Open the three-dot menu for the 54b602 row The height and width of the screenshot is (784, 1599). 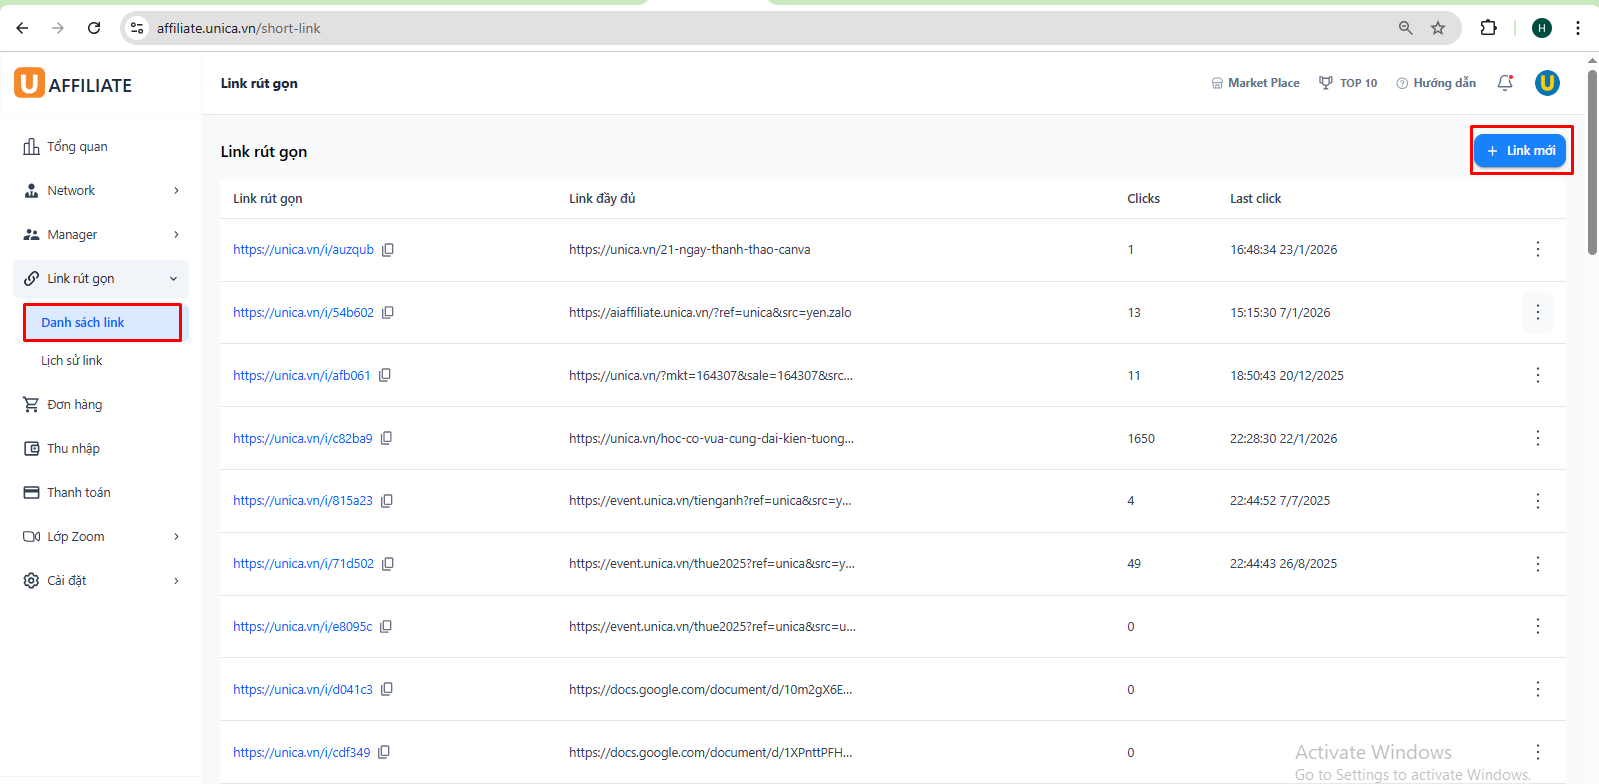tap(1537, 313)
